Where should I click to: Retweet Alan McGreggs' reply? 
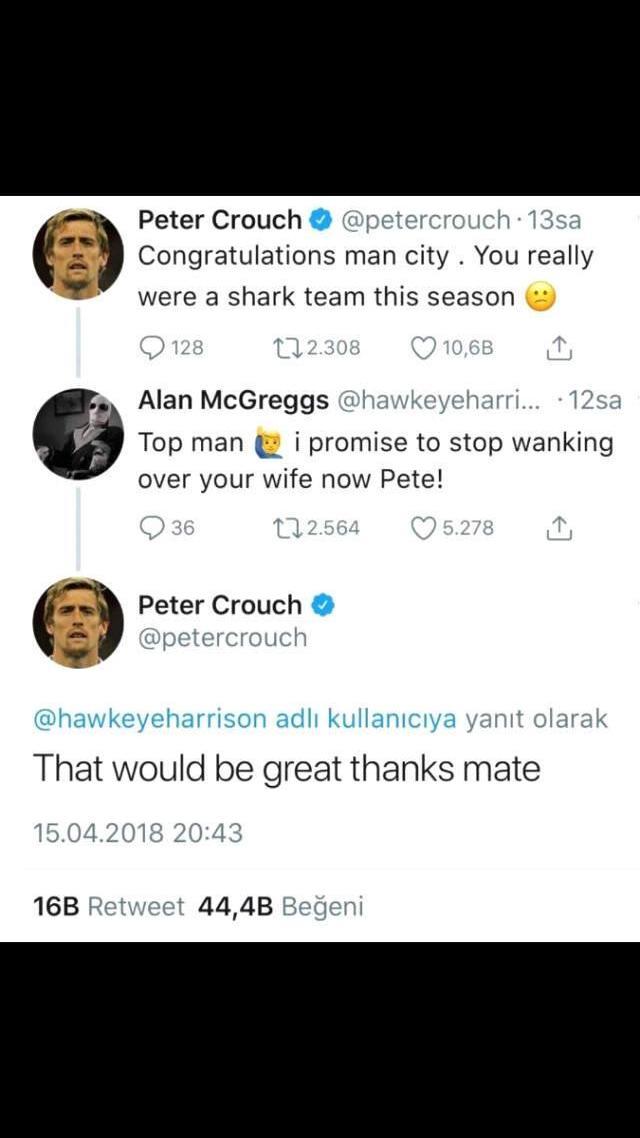pyautogui.click(x=286, y=528)
